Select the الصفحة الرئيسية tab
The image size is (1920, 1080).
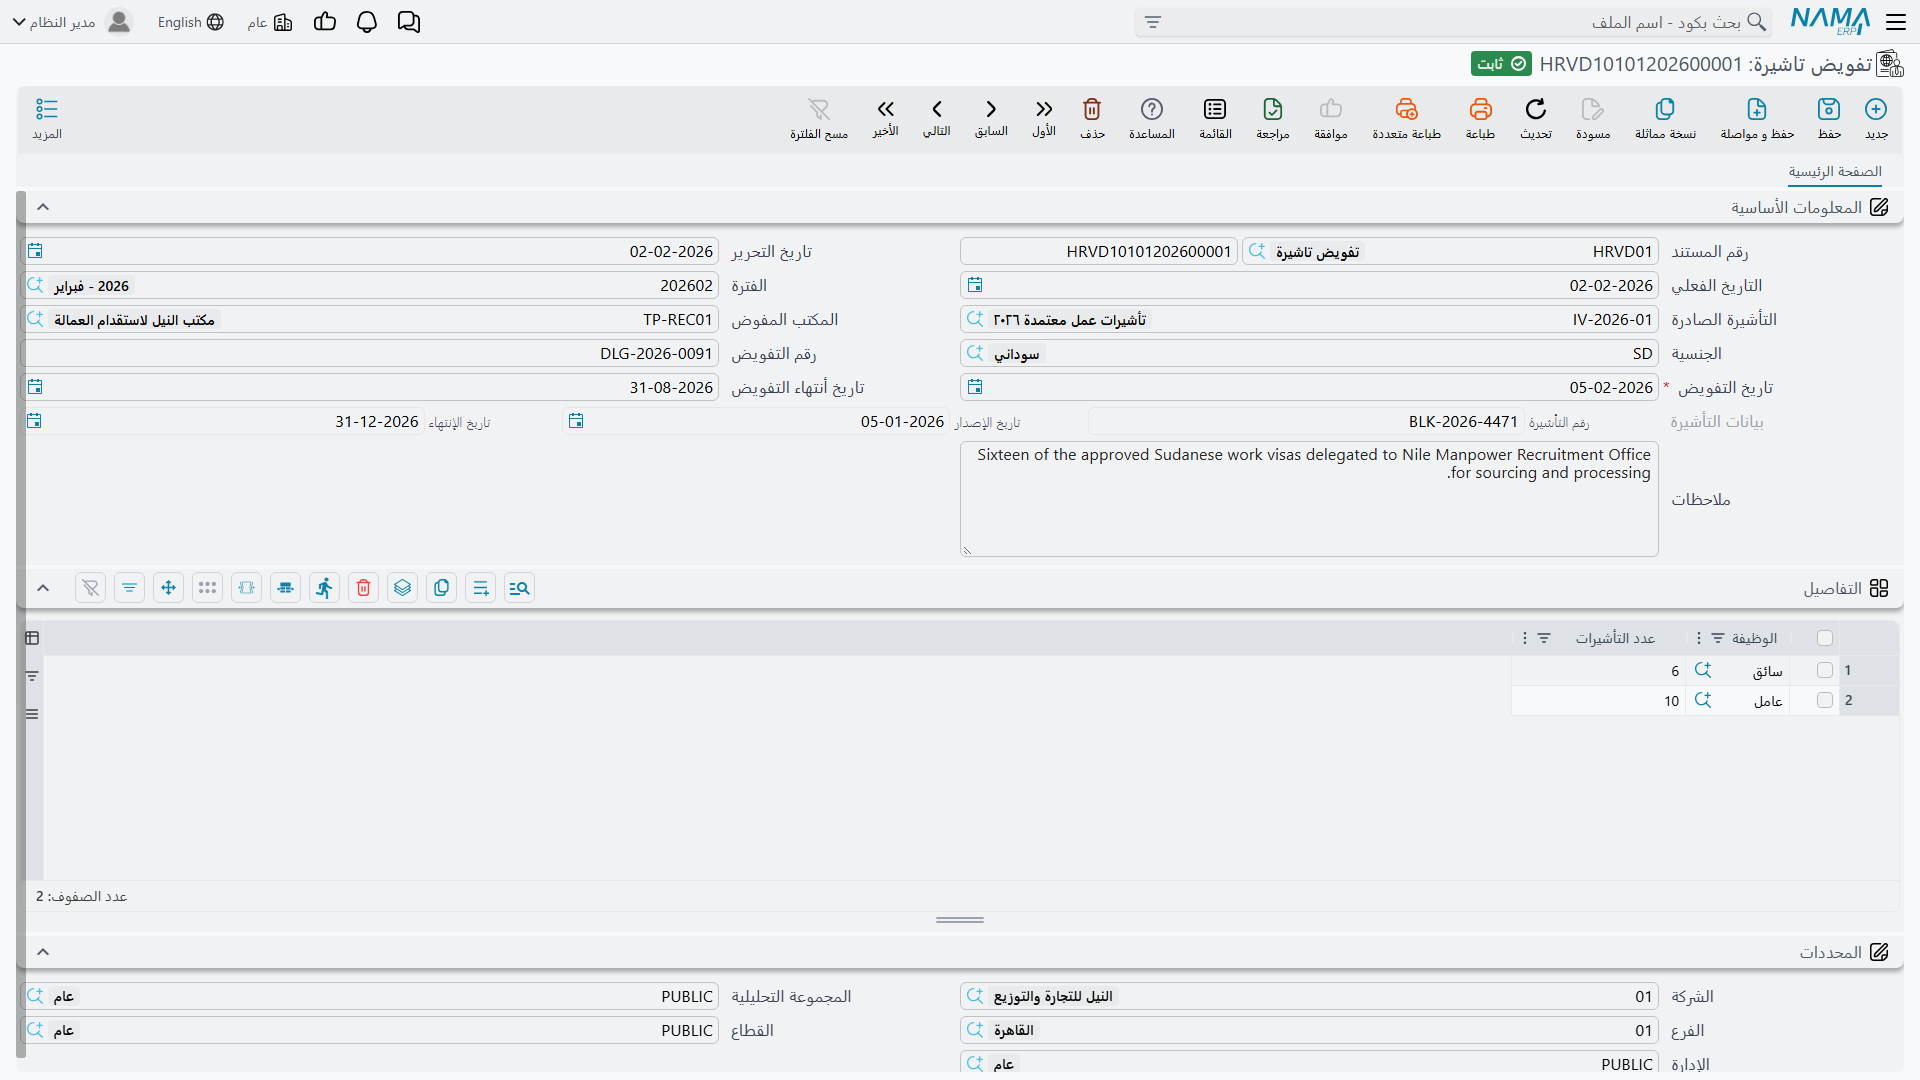[x=1835, y=172]
